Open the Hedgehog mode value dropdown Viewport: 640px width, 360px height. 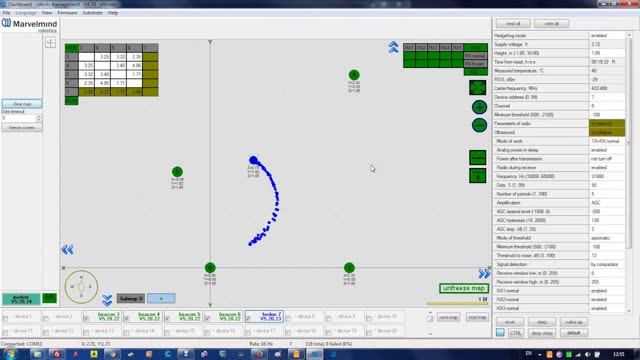coord(607,36)
